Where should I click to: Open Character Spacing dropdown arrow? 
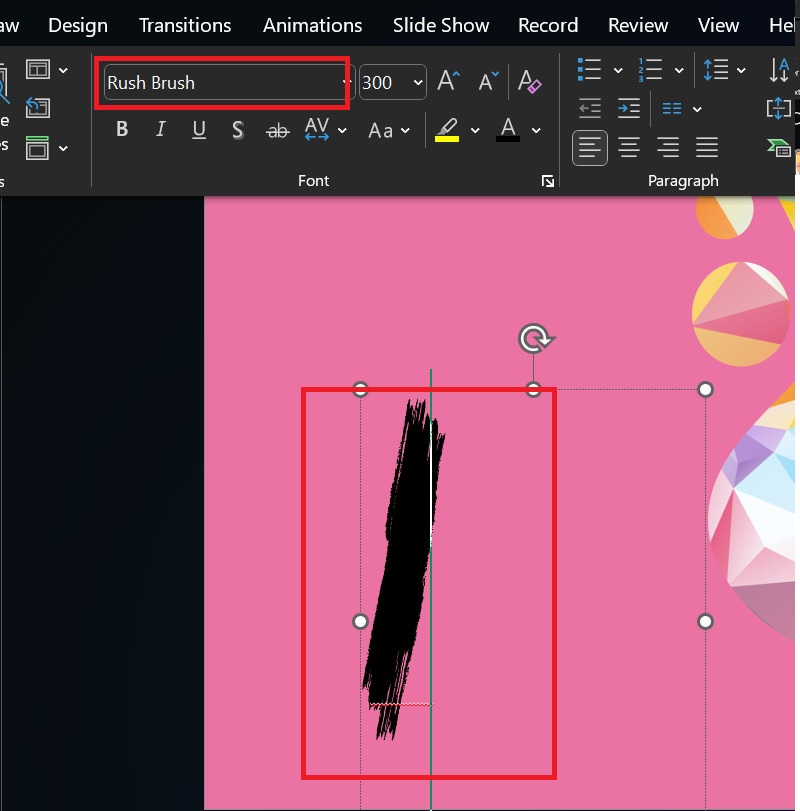[x=342, y=130]
